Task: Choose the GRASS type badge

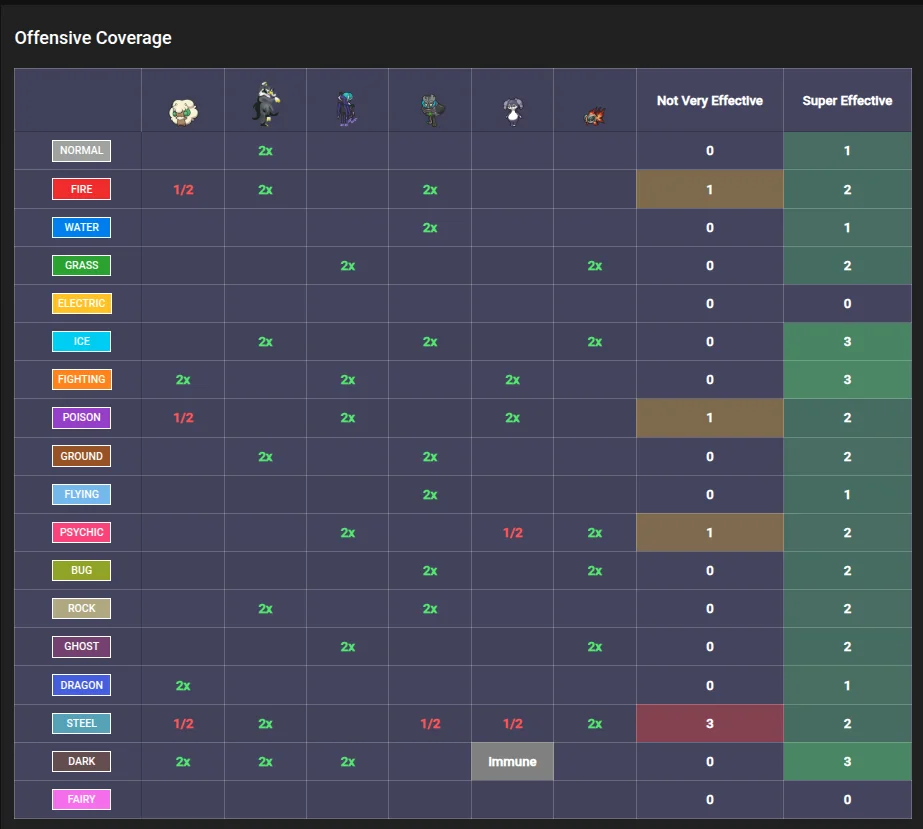Action: click(x=81, y=265)
